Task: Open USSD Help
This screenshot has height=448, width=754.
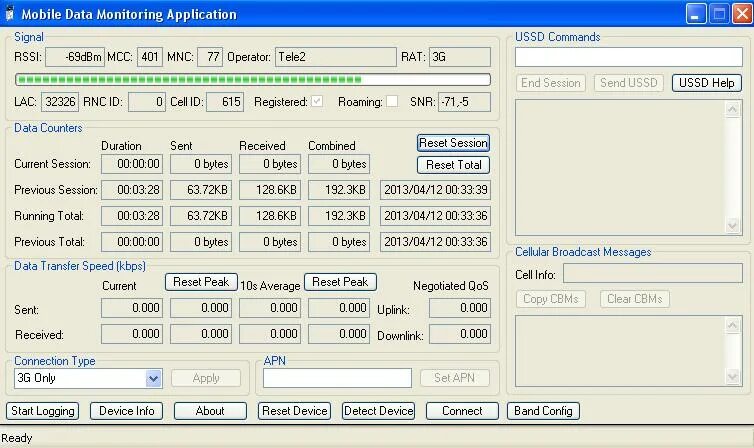Action: (x=707, y=83)
